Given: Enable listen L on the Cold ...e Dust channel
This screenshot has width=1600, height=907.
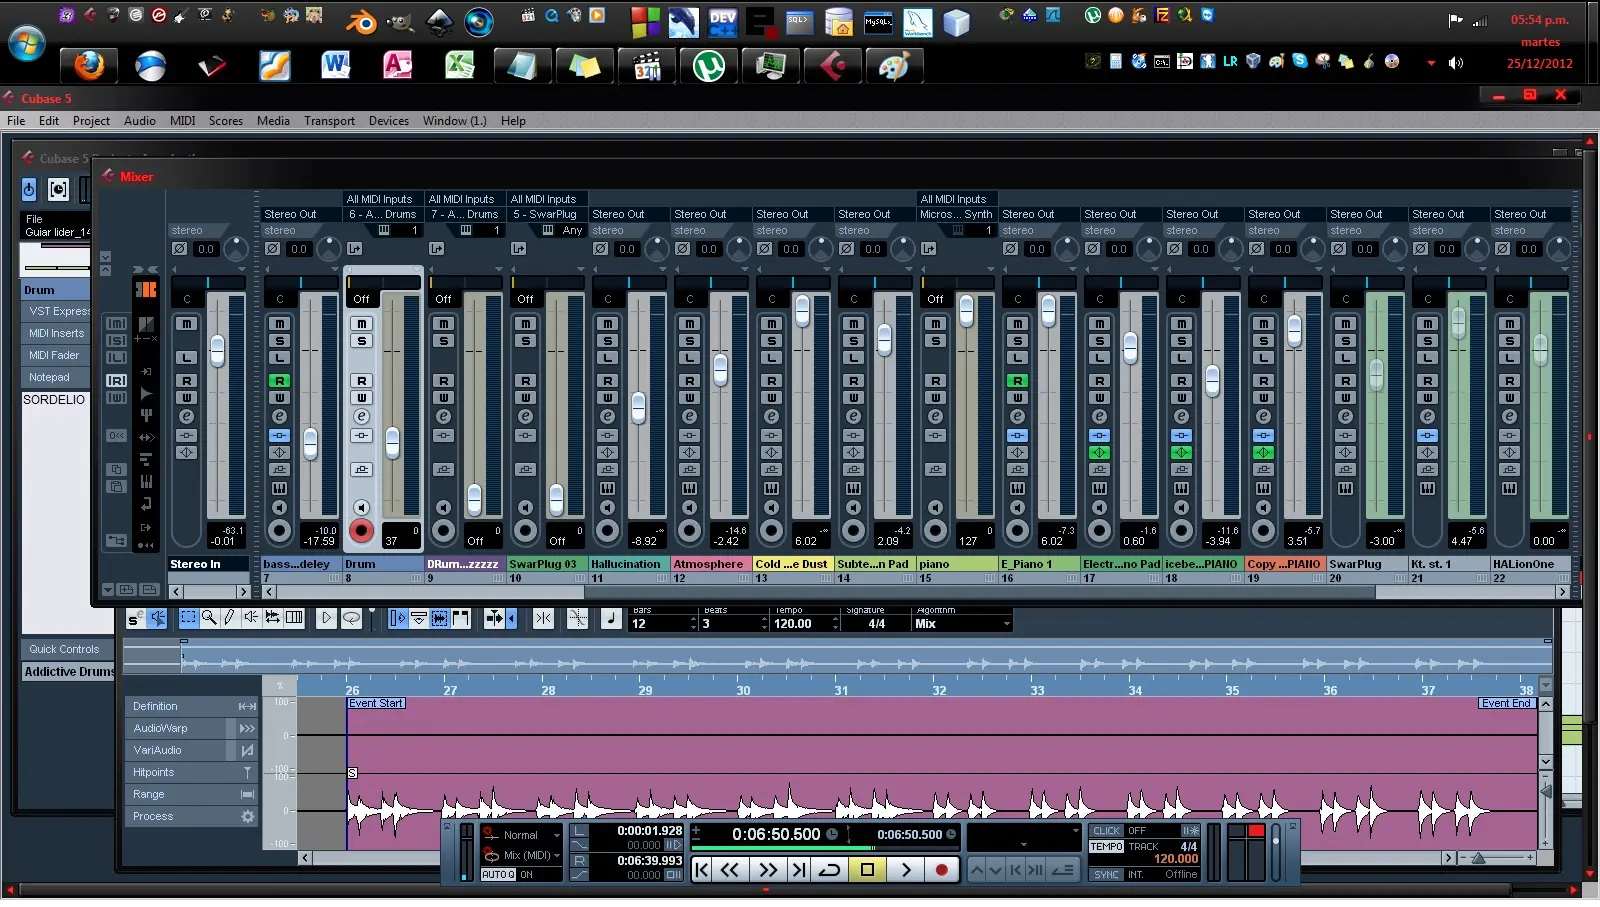Looking at the screenshot, I should coord(771,358).
